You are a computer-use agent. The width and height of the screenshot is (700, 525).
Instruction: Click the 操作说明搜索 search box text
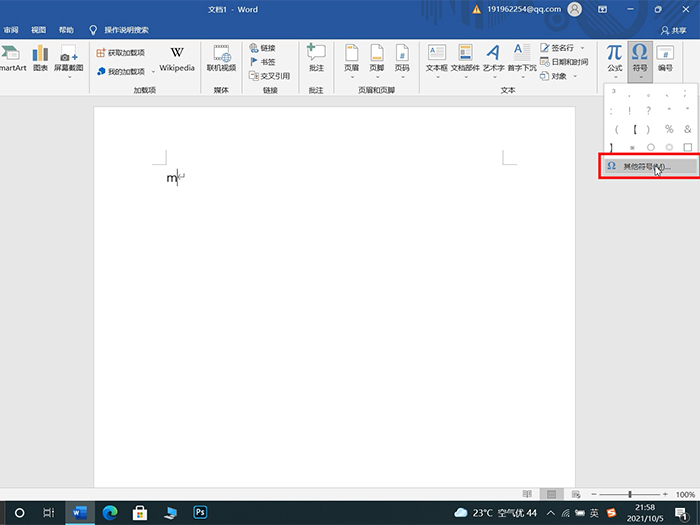pos(126,30)
